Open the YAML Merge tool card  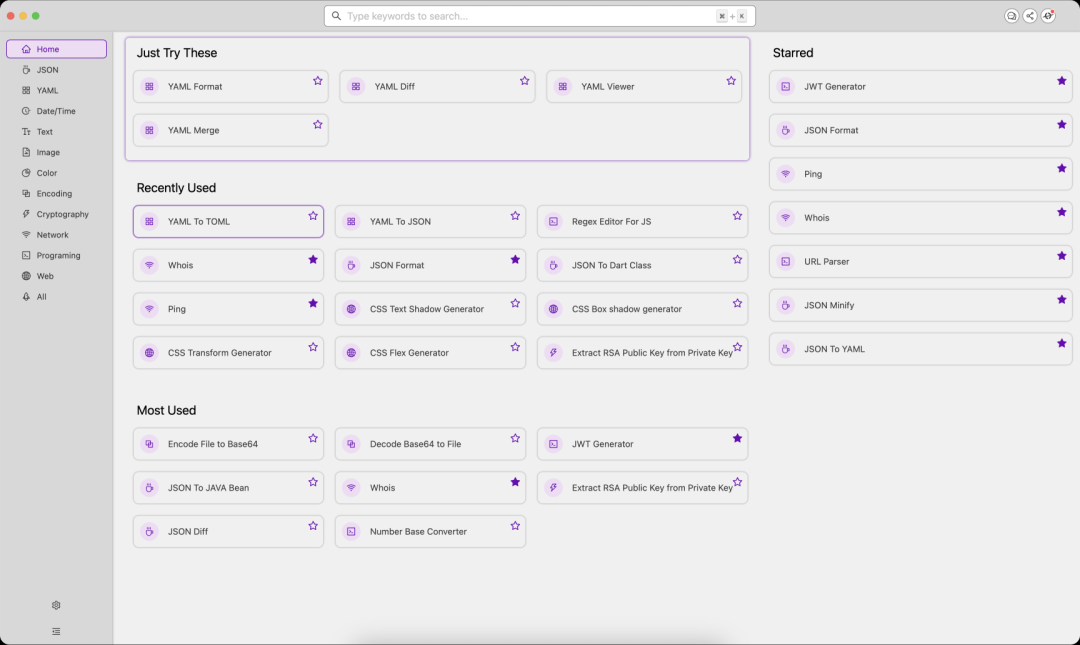pyautogui.click(x=231, y=130)
